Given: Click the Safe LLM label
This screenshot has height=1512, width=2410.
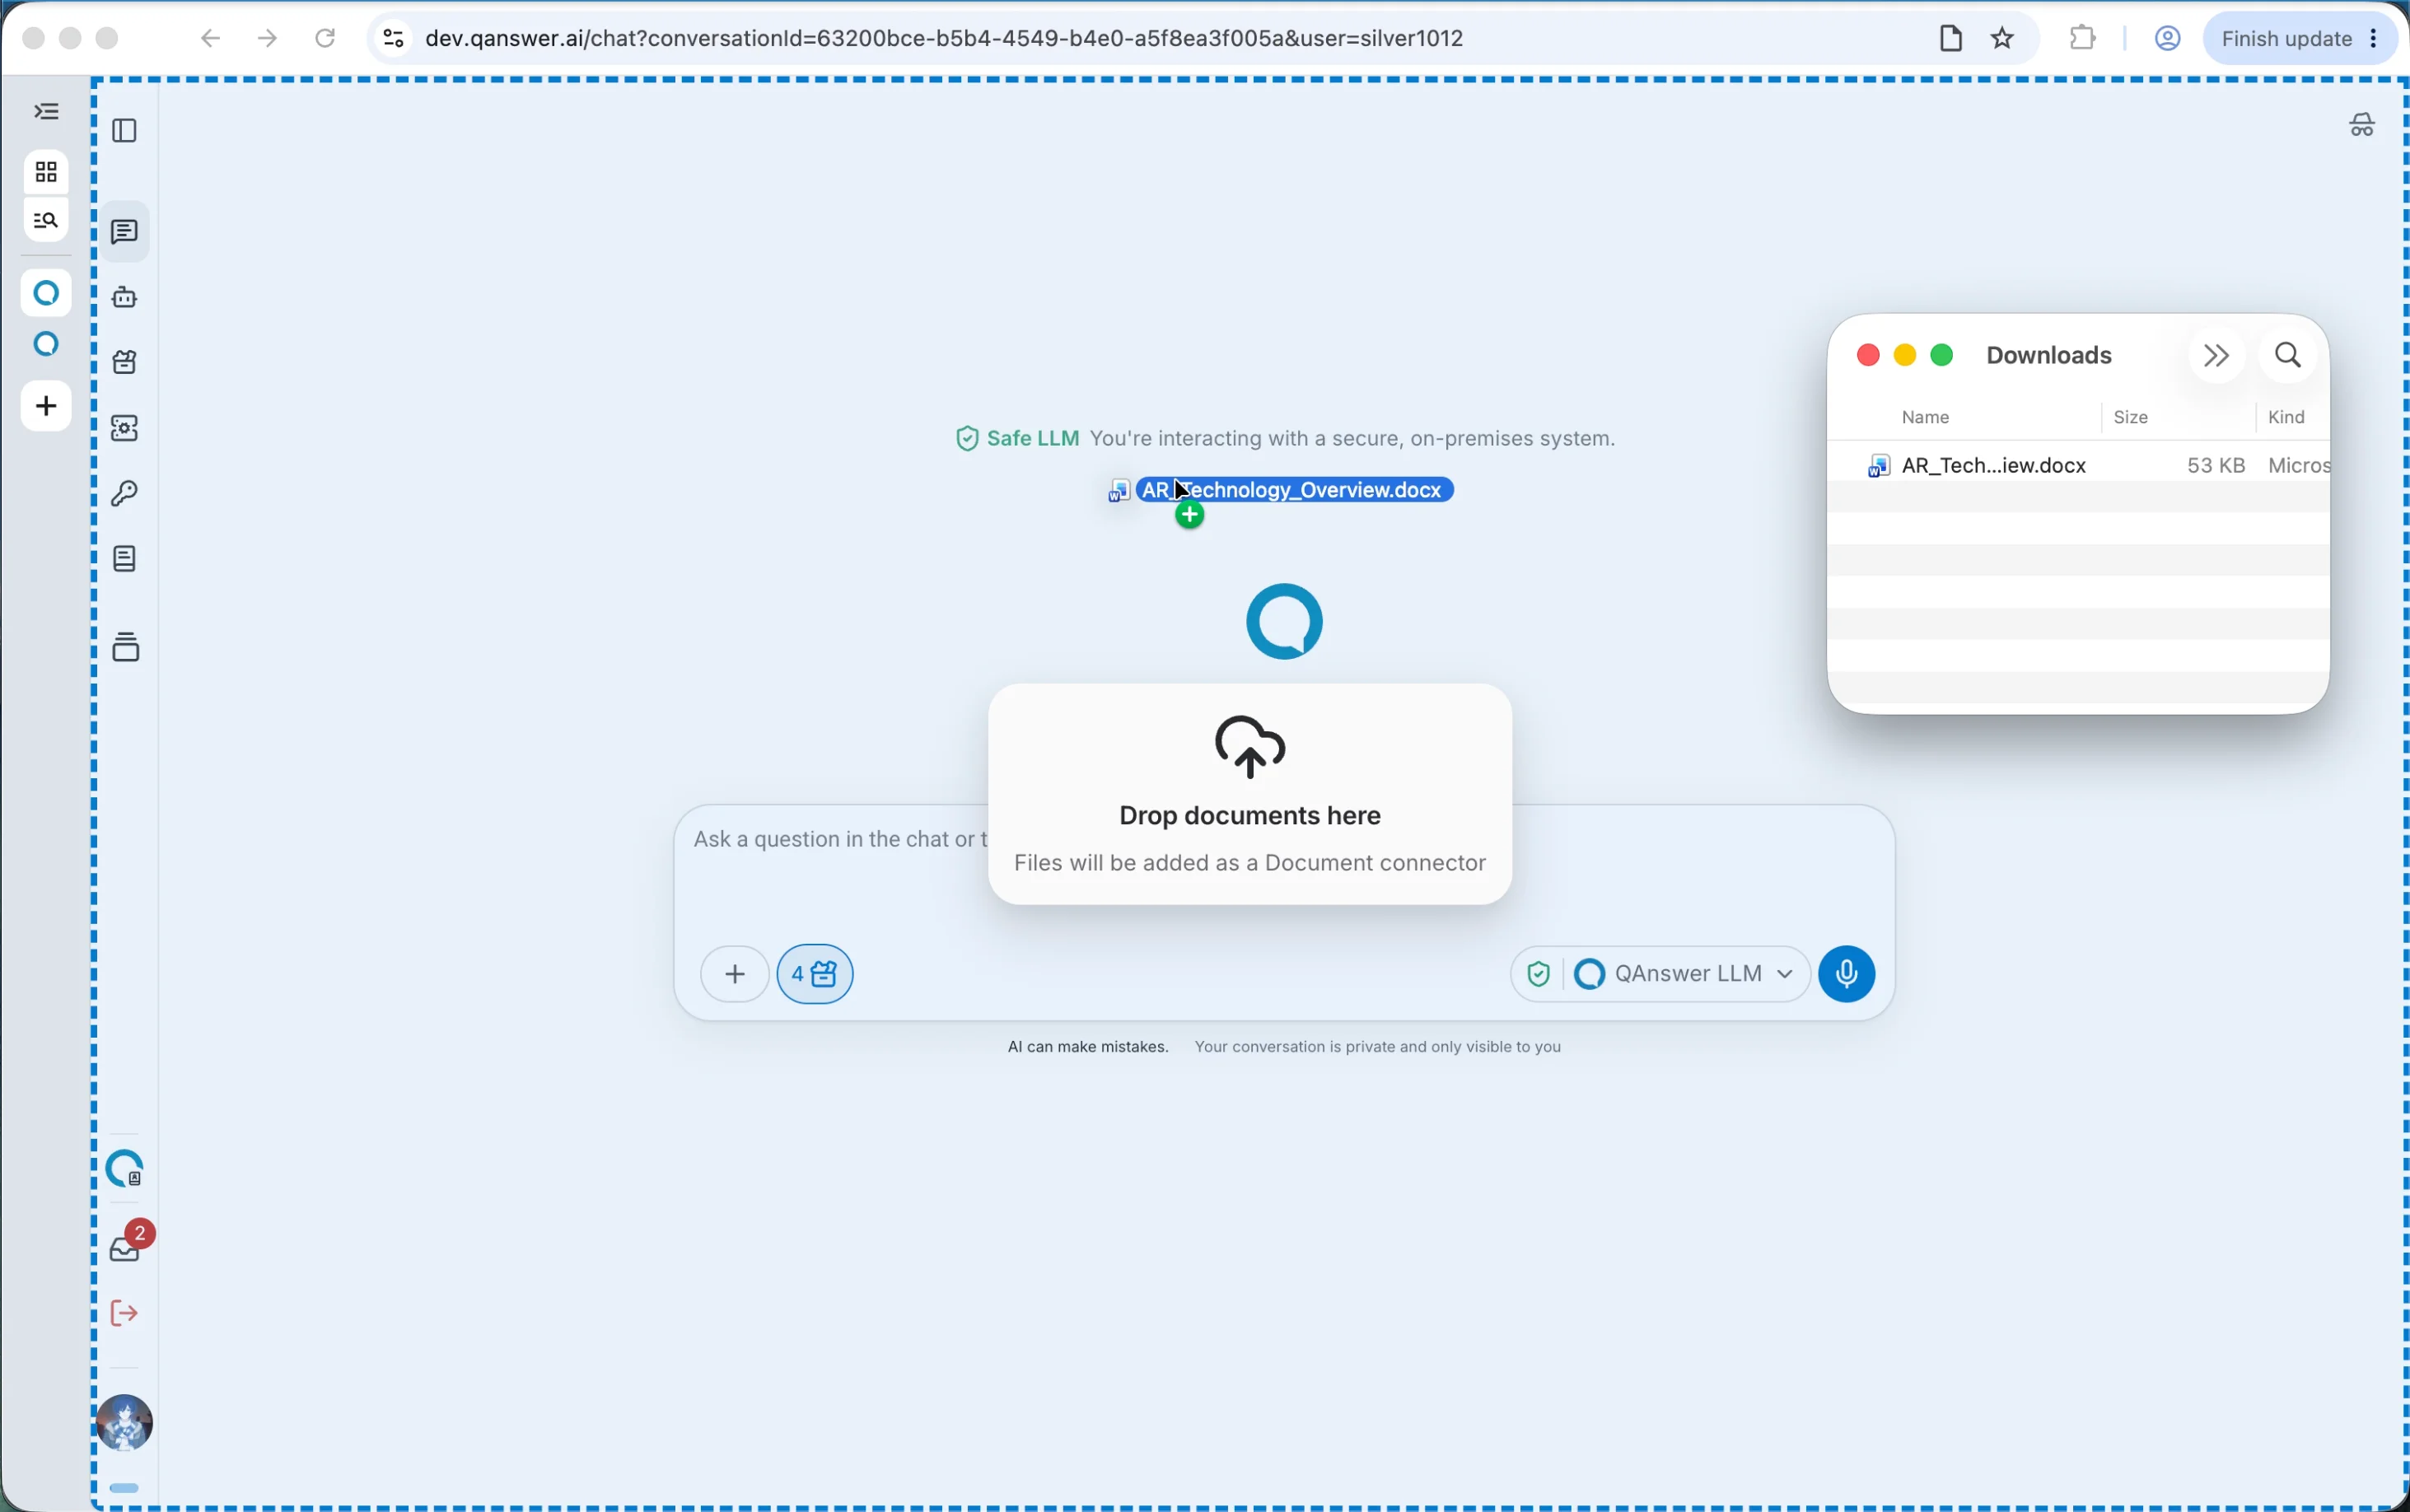Looking at the screenshot, I should 1032,438.
